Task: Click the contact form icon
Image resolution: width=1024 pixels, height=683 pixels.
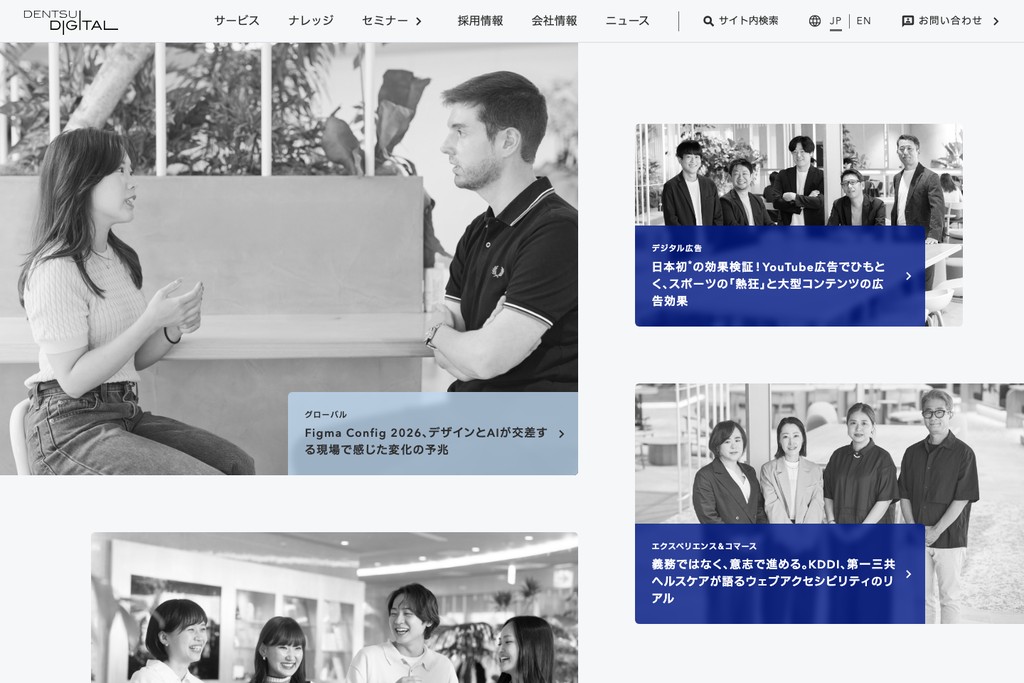Action: coord(907,21)
